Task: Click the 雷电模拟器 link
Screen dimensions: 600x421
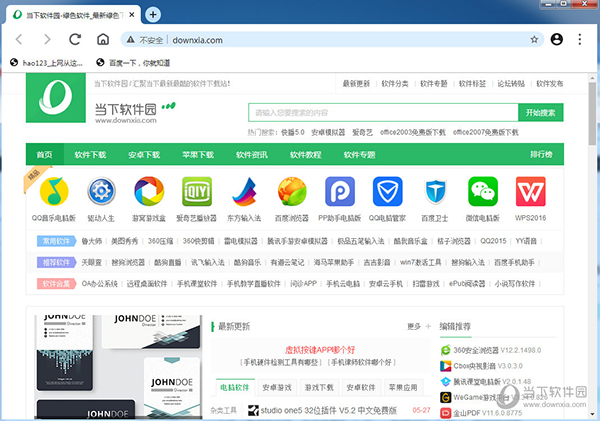Action: [x=241, y=241]
